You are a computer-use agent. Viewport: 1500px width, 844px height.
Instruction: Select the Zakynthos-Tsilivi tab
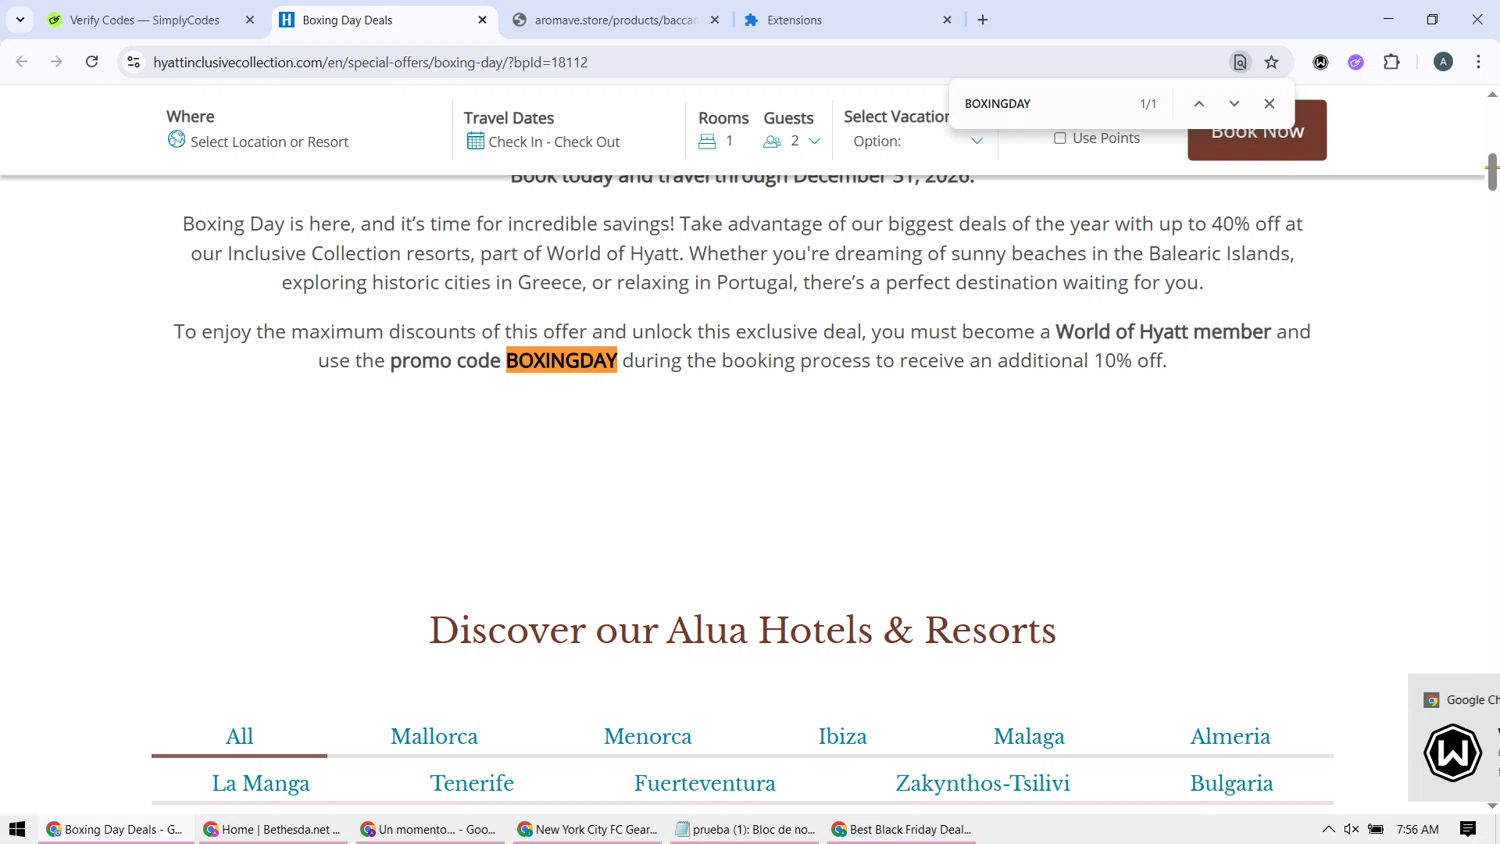point(982,783)
